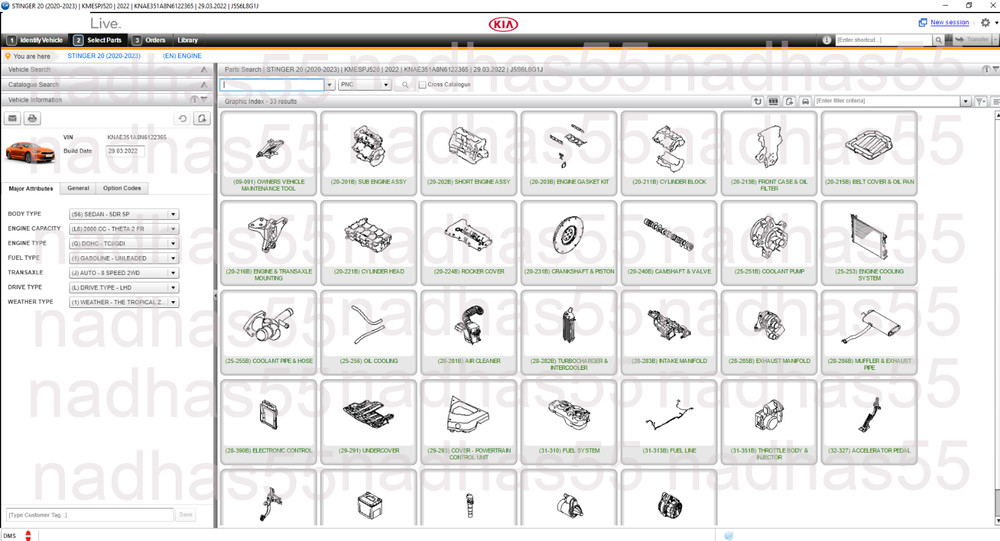The height and width of the screenshot is (541, 1000).
Task: Open the Engine Gasket Kit (20-203B) group
Action: tap(569, 153)
